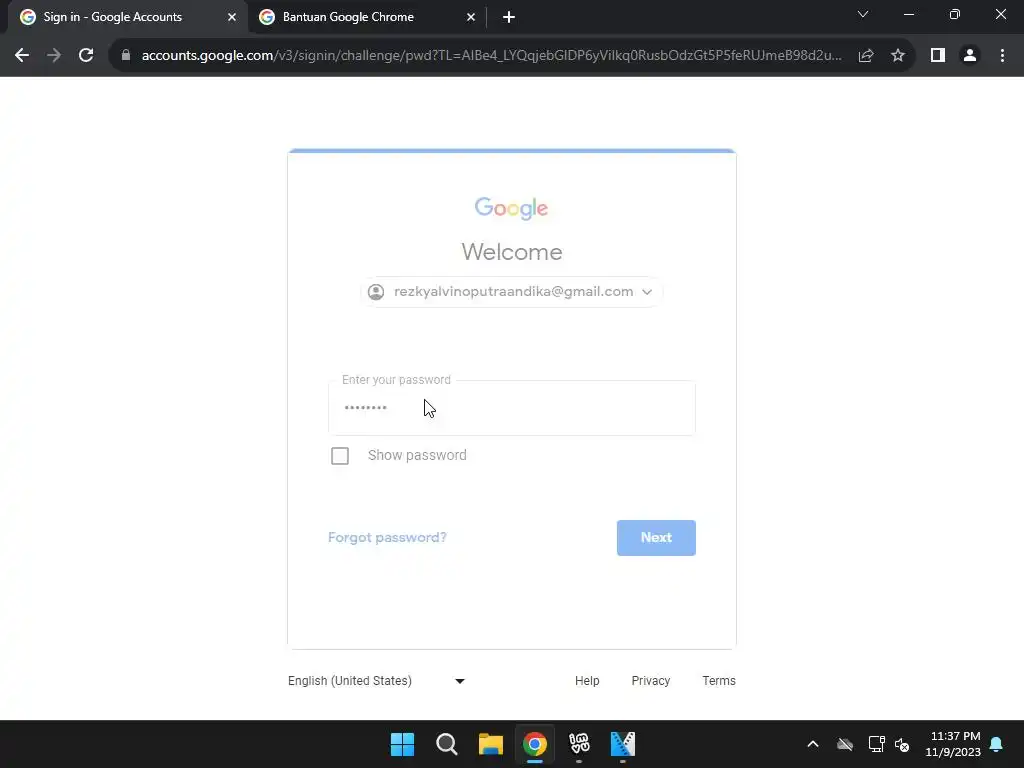1024x768 pixels.
Task: Open the notifications bell icon
Action: 996,744
